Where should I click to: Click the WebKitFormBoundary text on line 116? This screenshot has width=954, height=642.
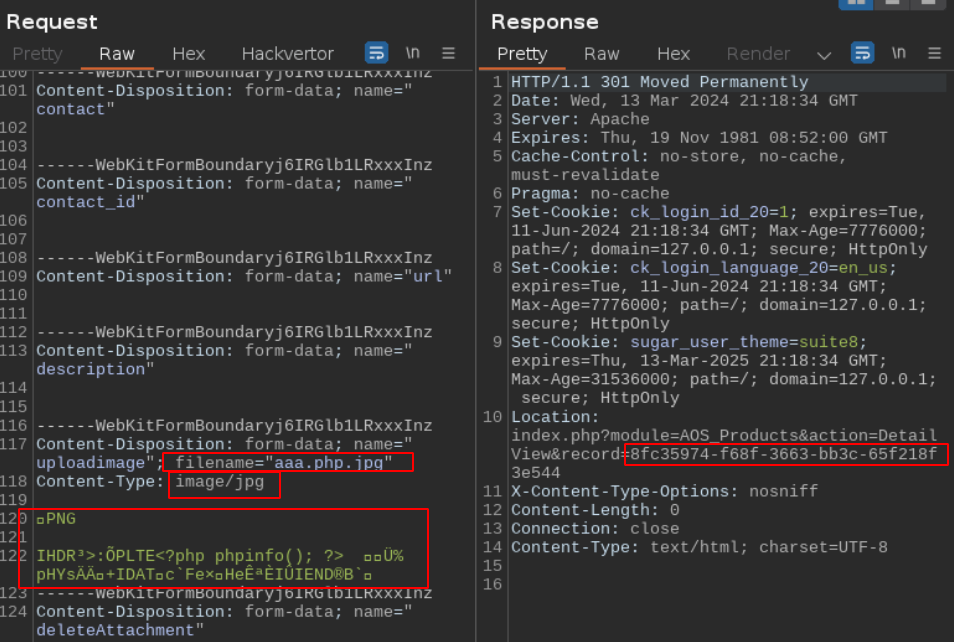tap(234, 425)
